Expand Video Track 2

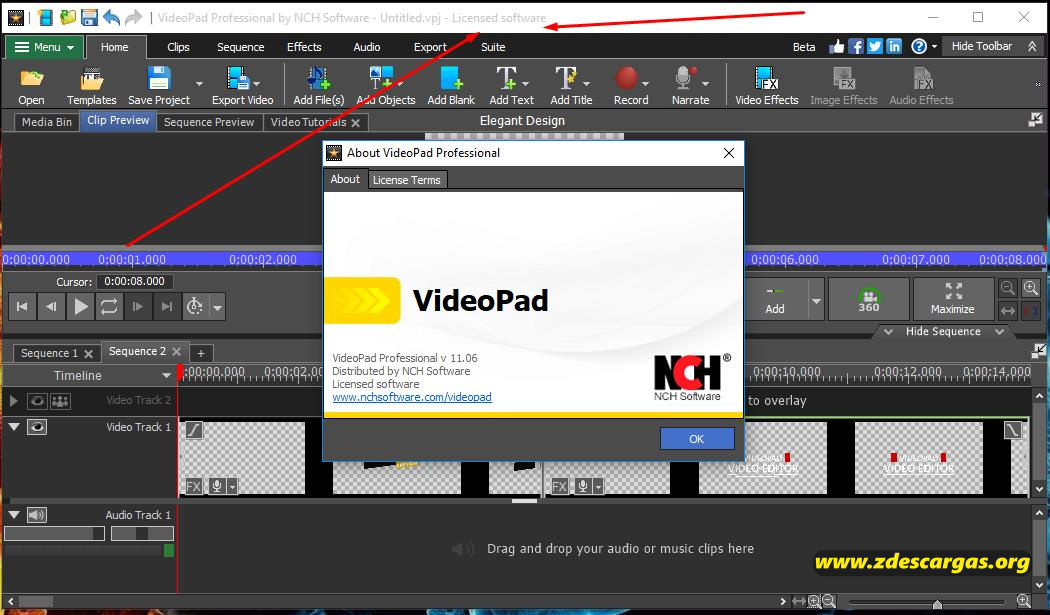(x=13, y=401)
